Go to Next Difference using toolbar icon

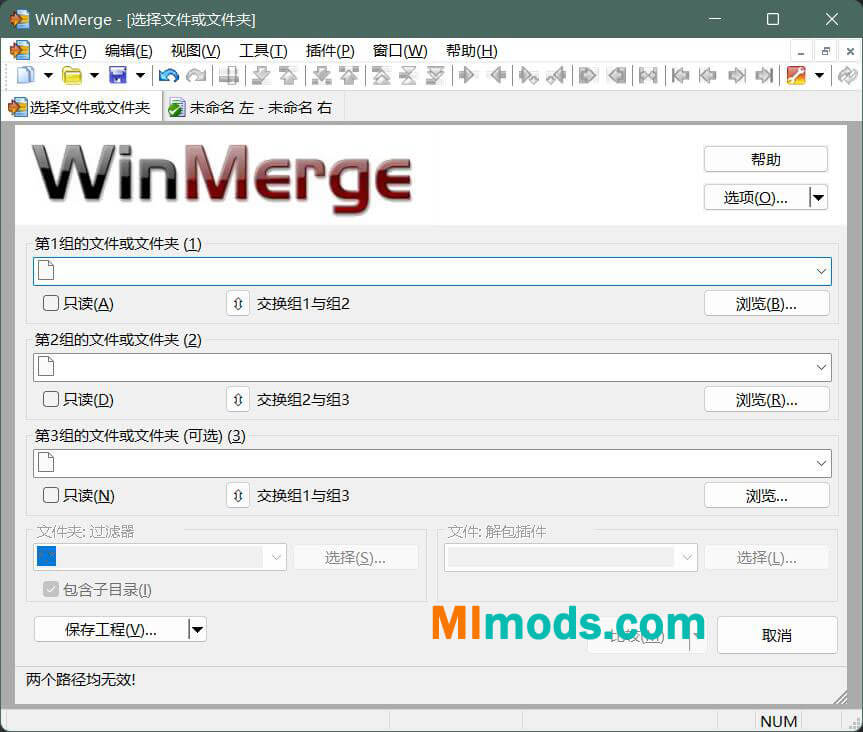(x=260, y=75)
